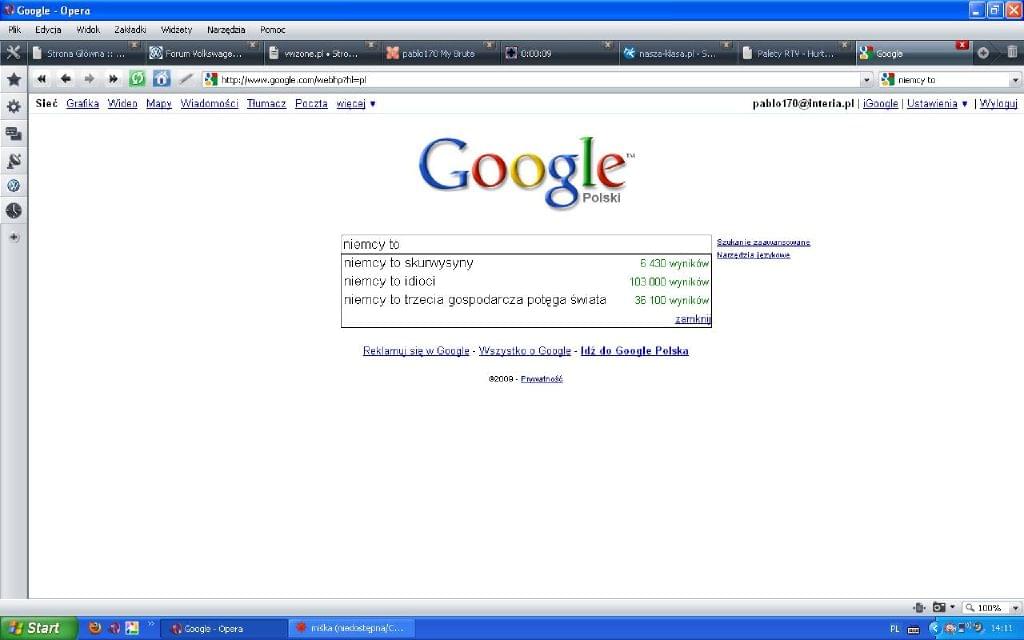Screen dimensions: 1024x640
Task: Open the Windows panel in sidebar
Action: 13,134
